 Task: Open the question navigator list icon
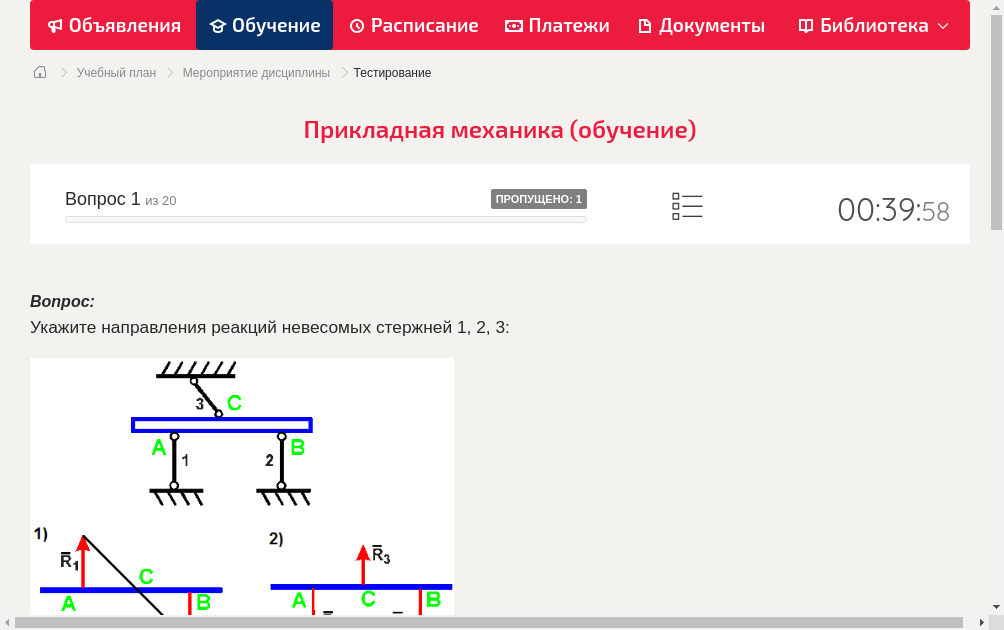(x=687, y=205)
